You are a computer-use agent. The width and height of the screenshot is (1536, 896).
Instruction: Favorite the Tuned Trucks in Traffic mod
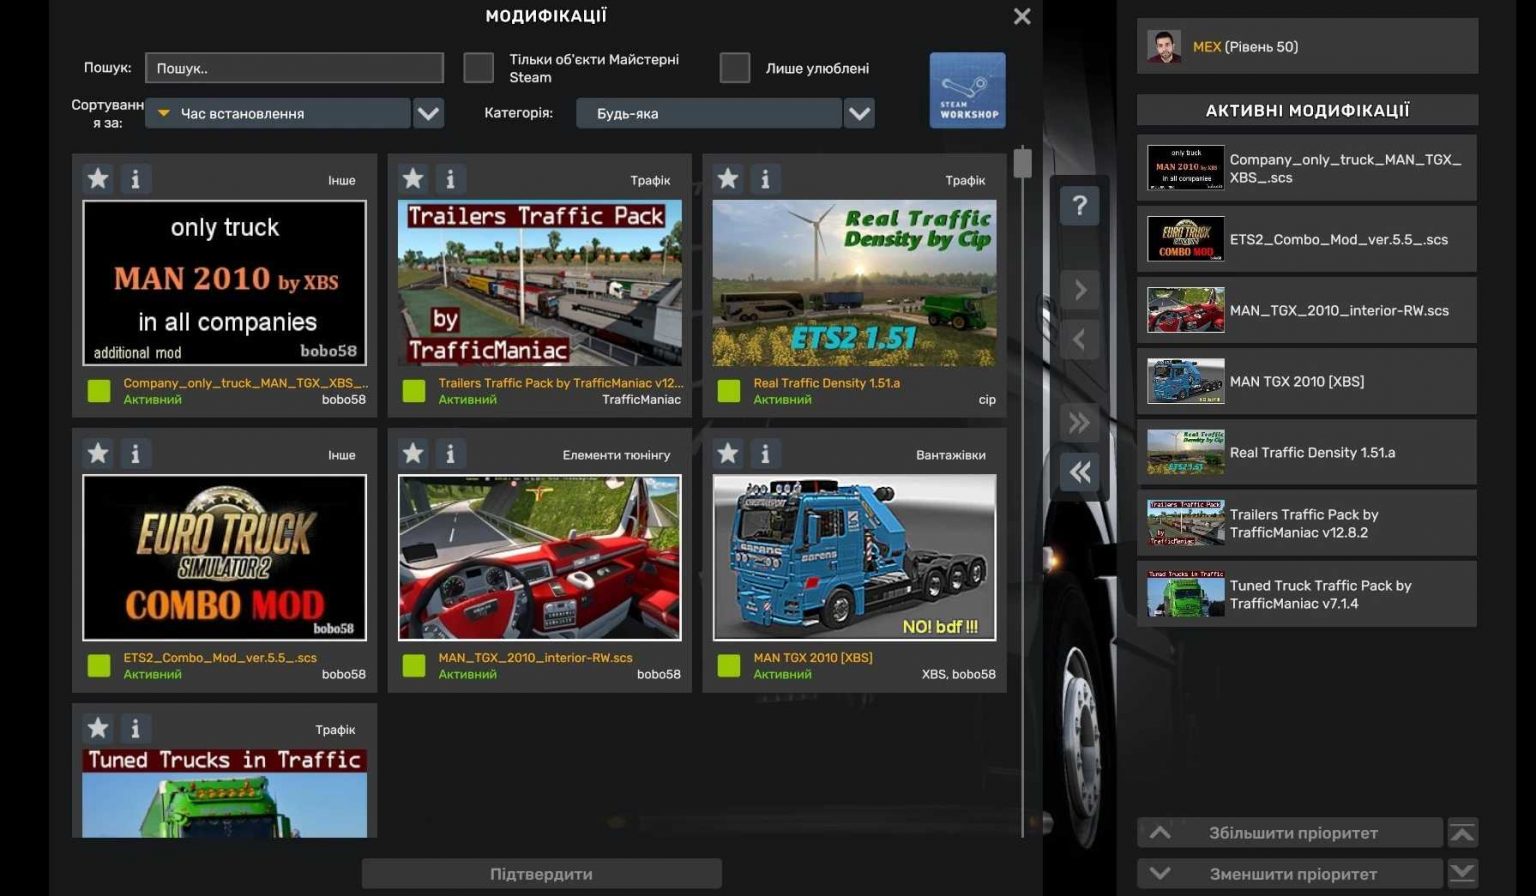click(97, 728)
